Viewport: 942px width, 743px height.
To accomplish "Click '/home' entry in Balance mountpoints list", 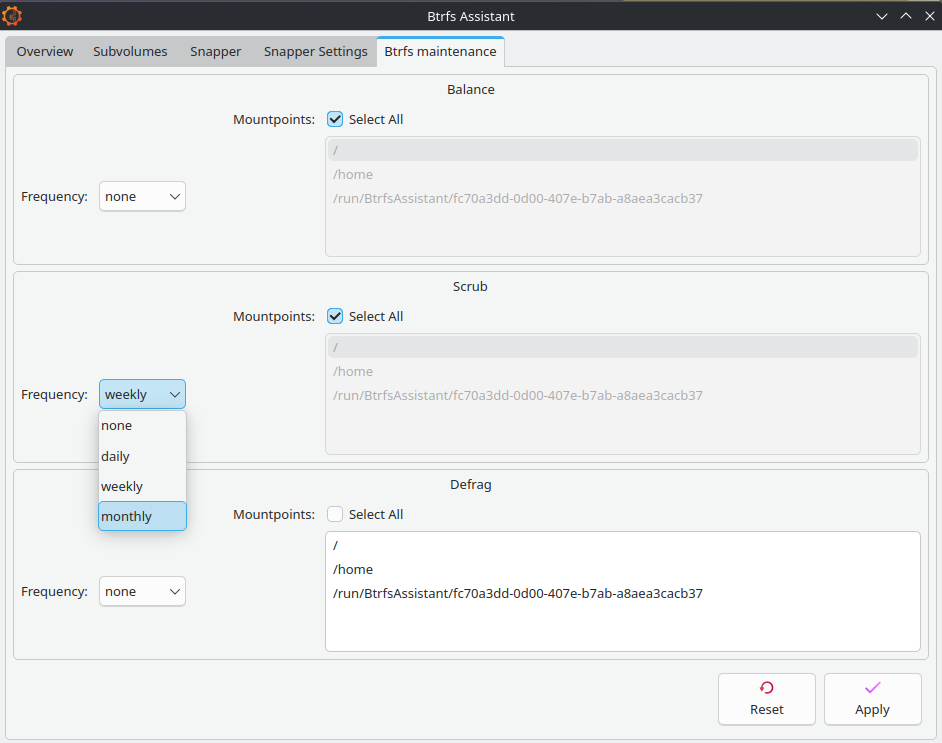I will point(623,175).
